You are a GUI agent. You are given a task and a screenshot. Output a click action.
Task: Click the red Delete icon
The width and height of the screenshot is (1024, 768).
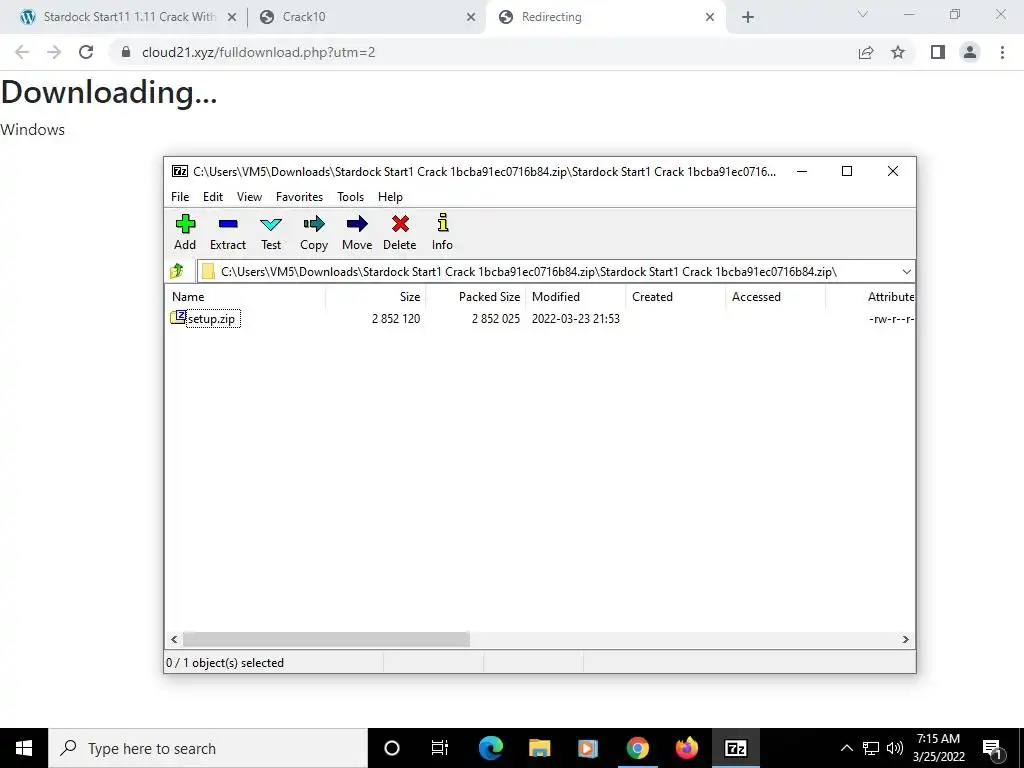pyautogui.click(x=400, y=232)
